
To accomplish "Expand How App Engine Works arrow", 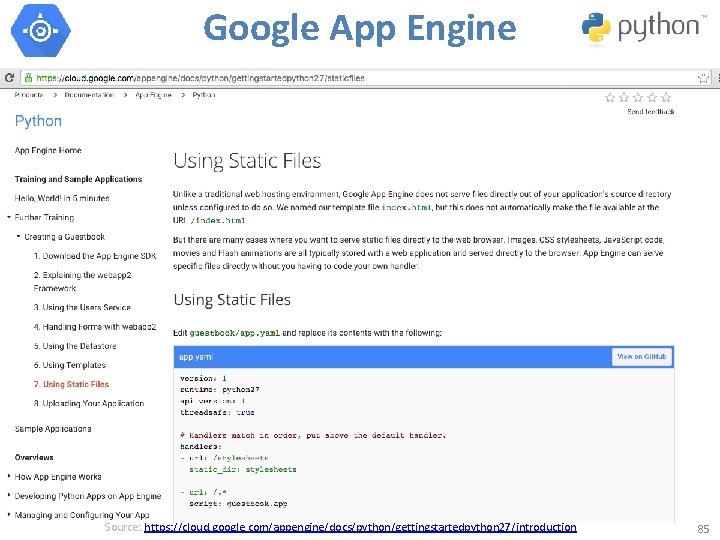I will pos(9,476).
